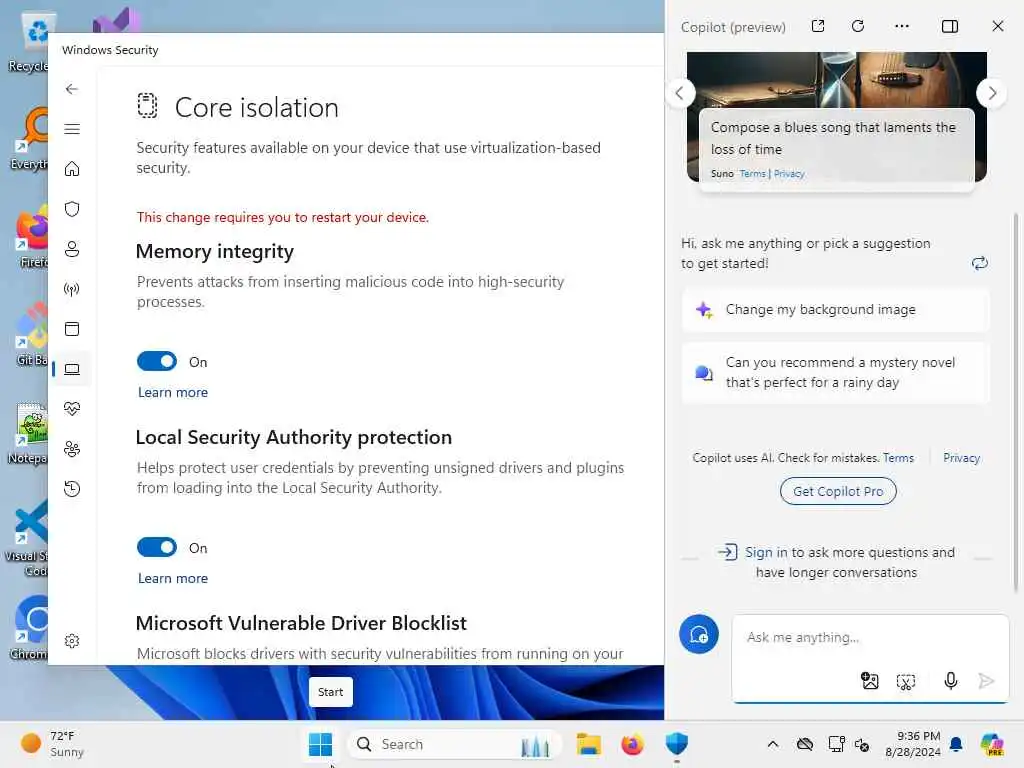
Task: Open Home in Windows Security sidebar
Action: tap(72, 168)
